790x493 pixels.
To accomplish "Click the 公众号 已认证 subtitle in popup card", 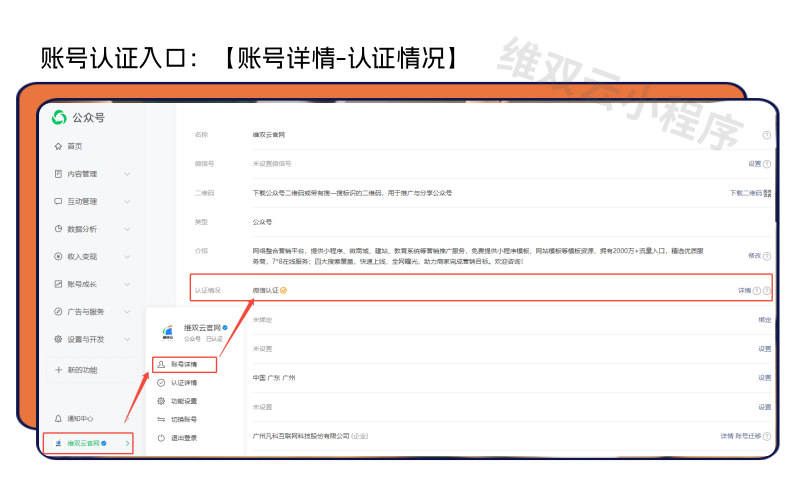I will click(203, 339).
